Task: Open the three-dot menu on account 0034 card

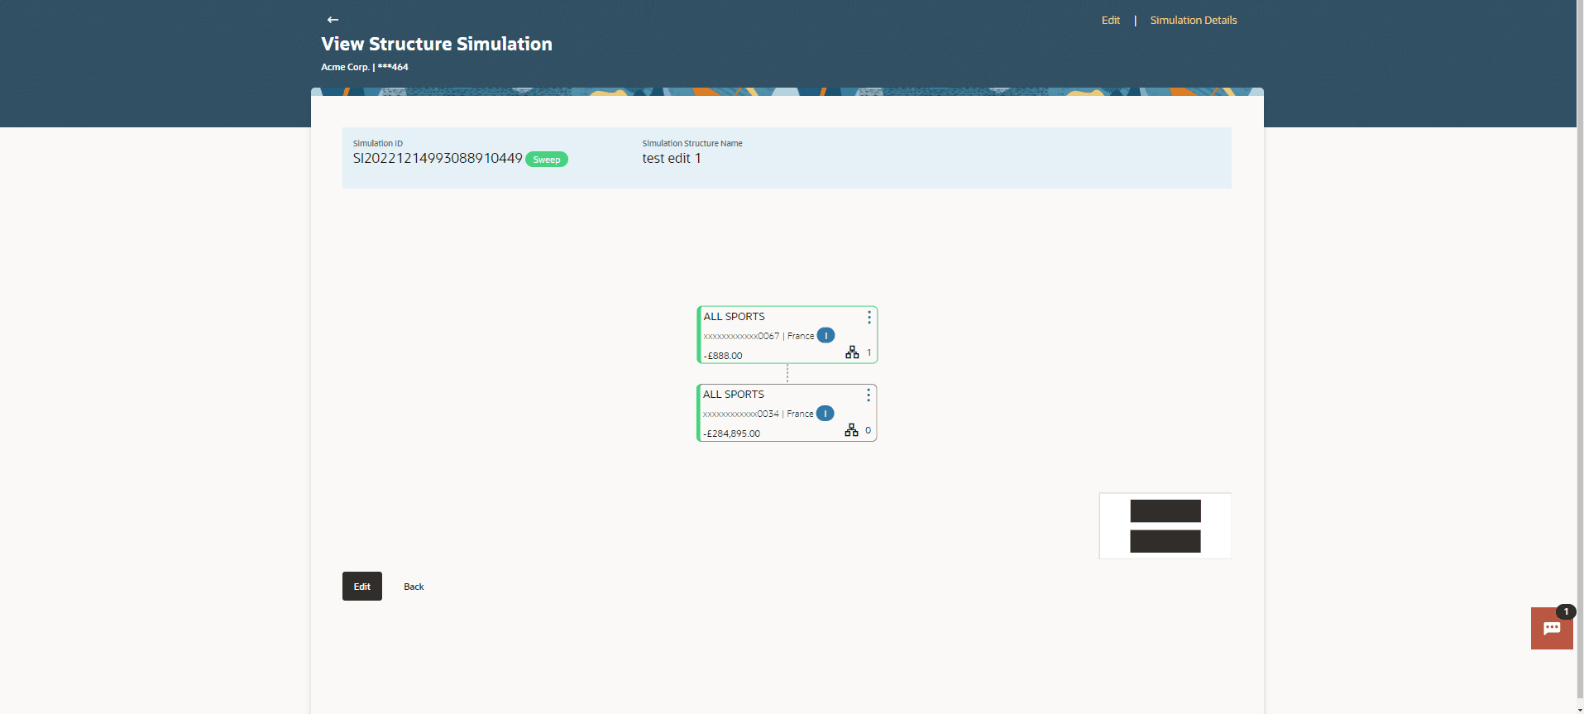Action: tap(868, 395)
